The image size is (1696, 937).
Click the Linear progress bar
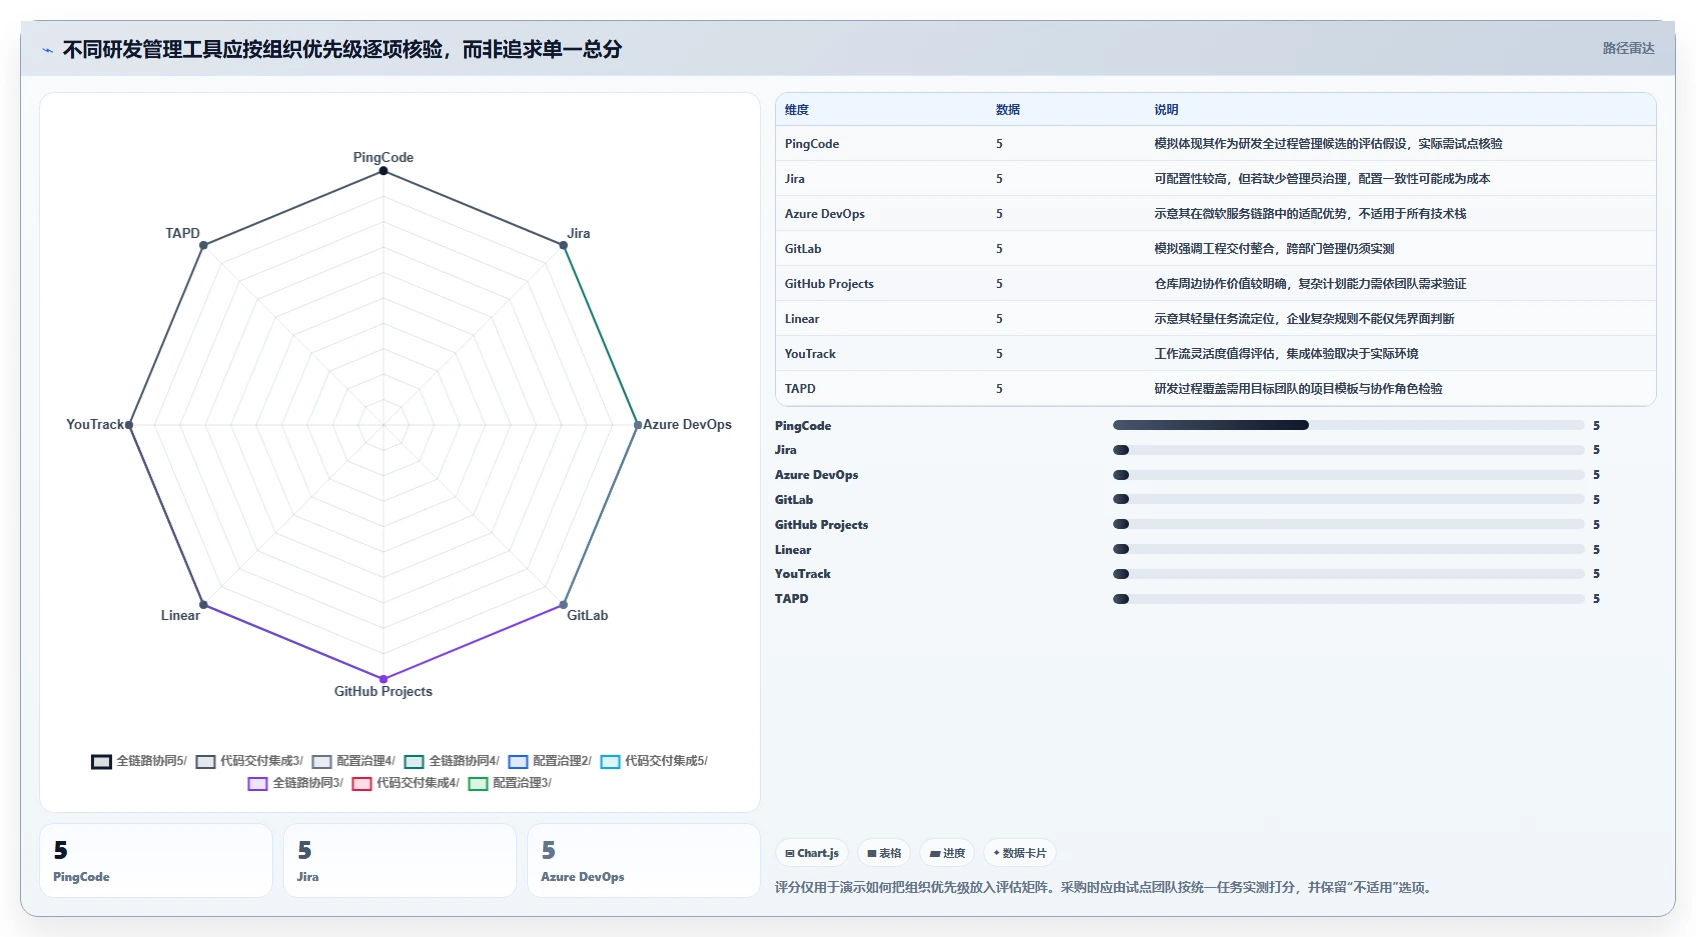point(1348,549)
